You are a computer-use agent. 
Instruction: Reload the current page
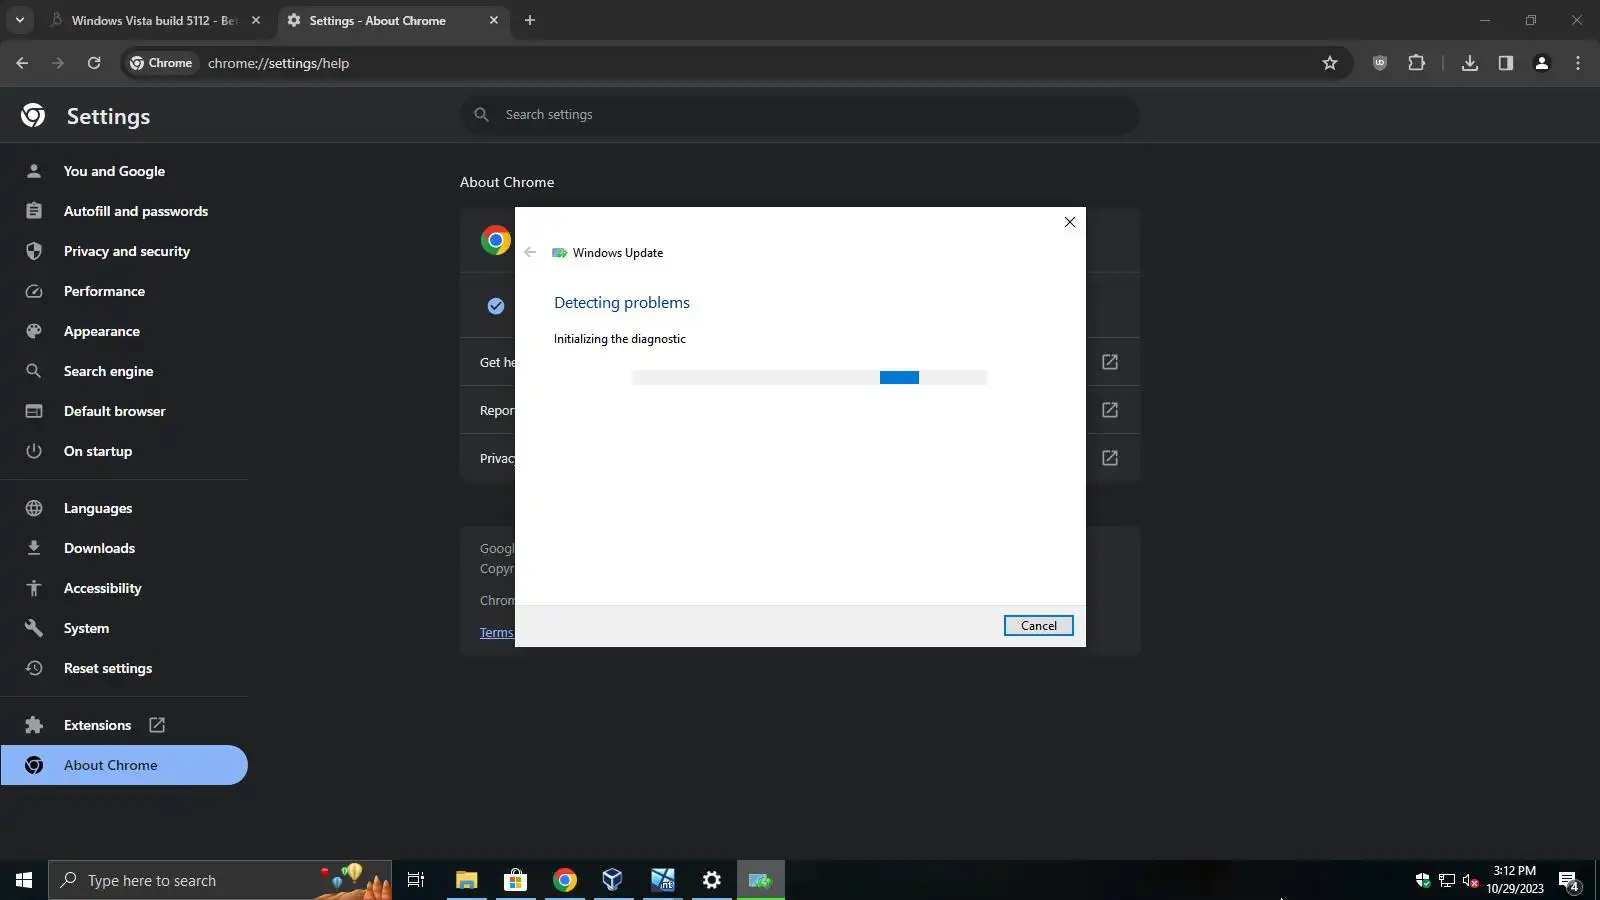click(94, 63)
